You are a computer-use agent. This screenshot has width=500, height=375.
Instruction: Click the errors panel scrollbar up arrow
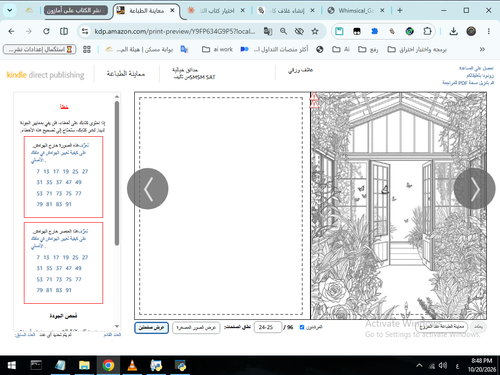pos(117,97)
